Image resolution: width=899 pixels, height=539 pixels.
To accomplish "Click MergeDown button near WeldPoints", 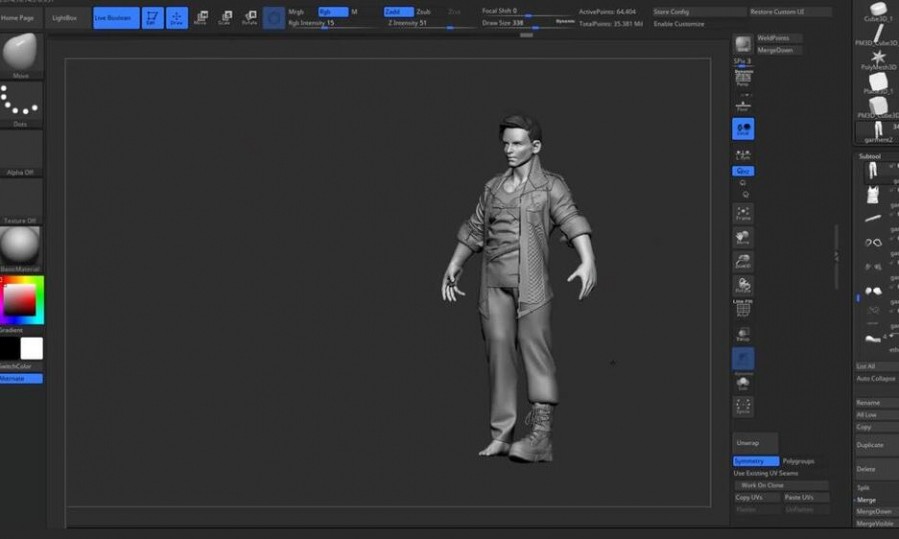I will (x=779, y=50).
